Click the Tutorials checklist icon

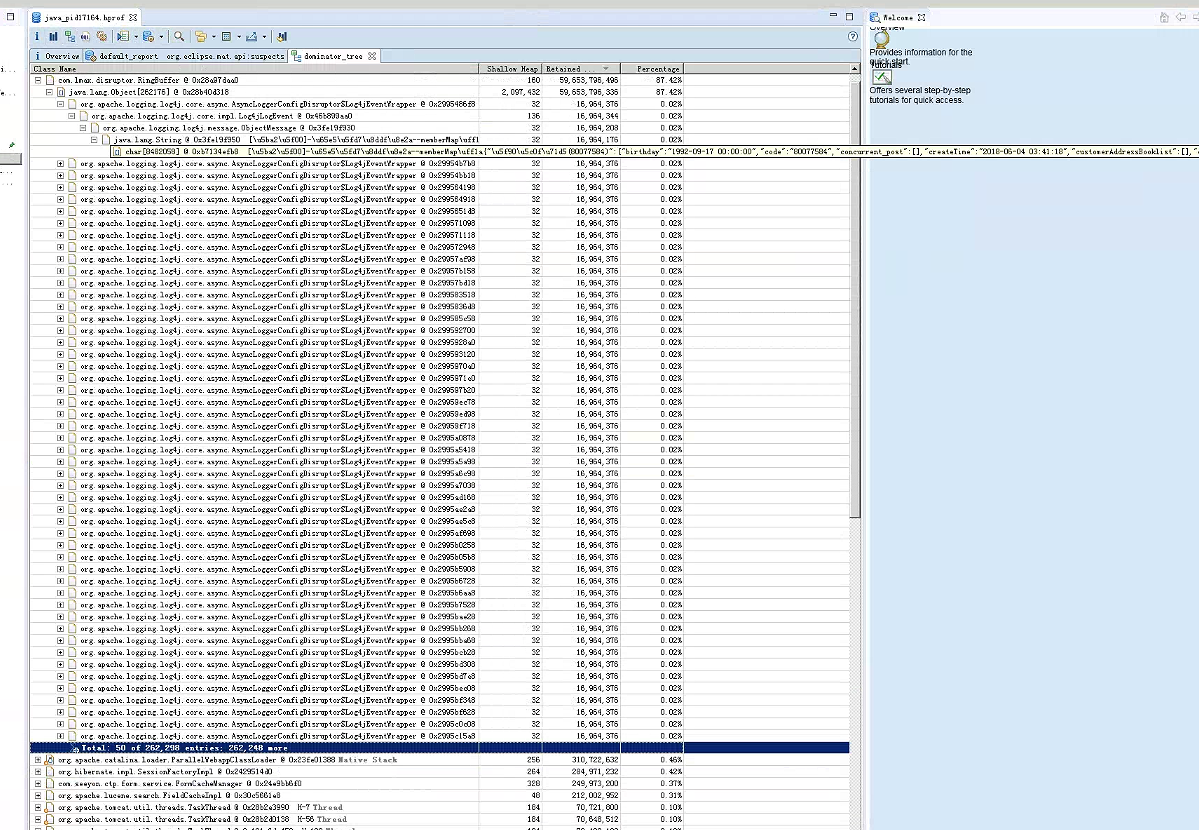[881, 78]
